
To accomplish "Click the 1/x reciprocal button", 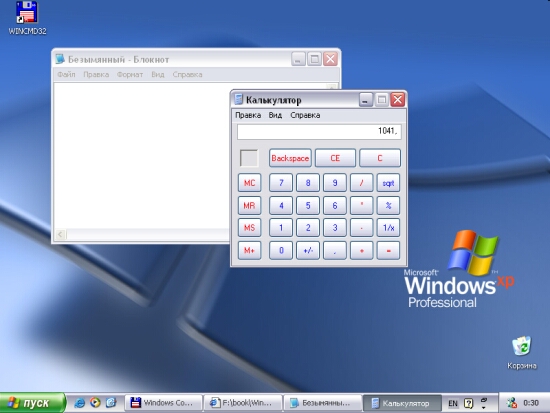I will (x=388, y=228).
